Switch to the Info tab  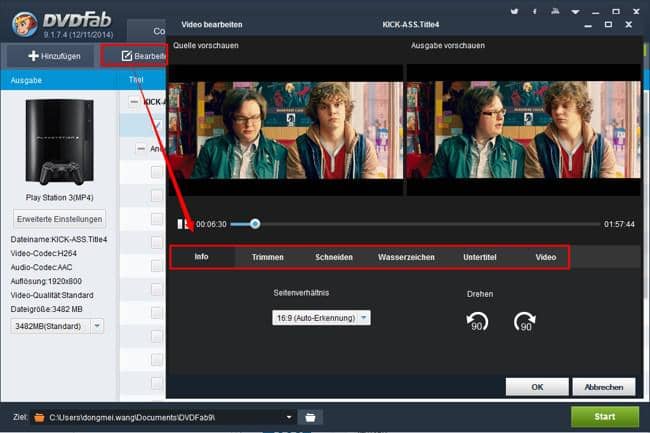click(201, 257)
